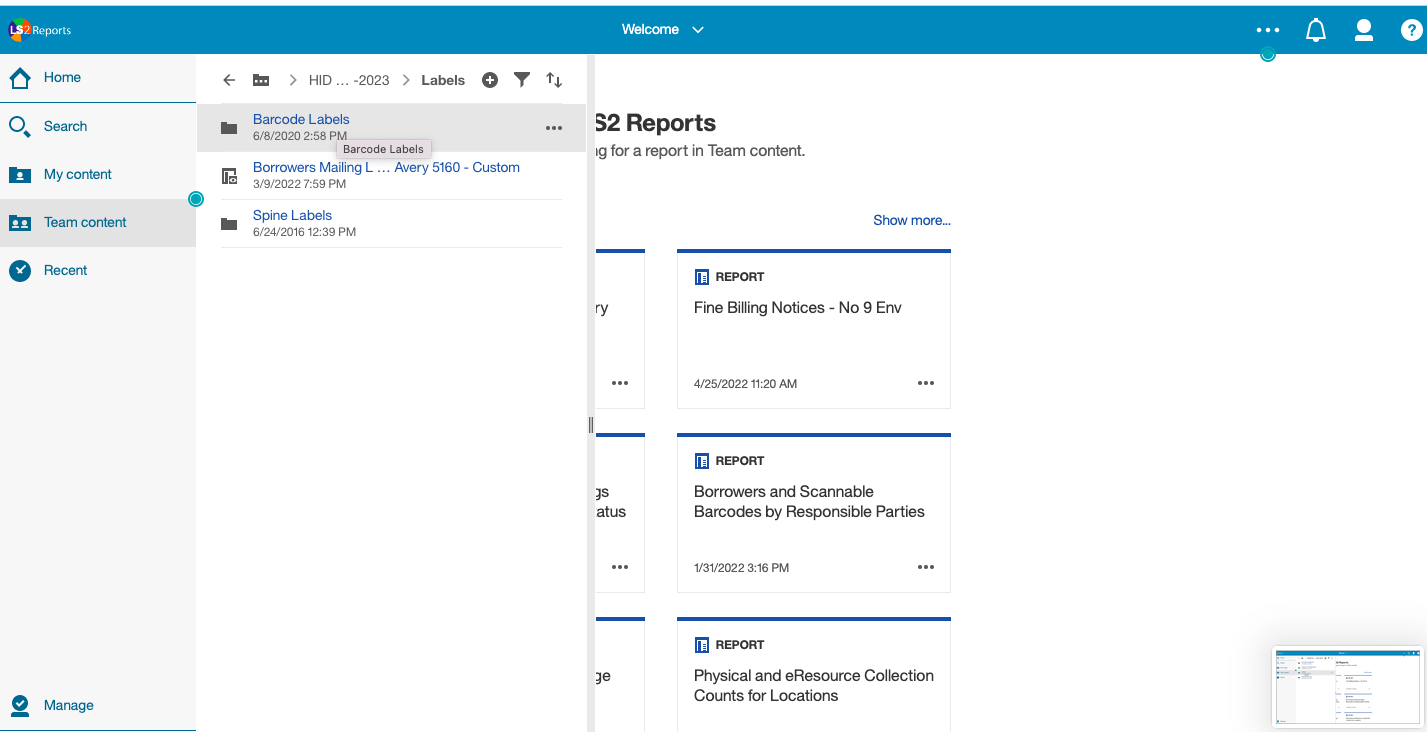The image size is (1427, 732).
Task: Click the Search magnifier icon
Action: [20, 127]
